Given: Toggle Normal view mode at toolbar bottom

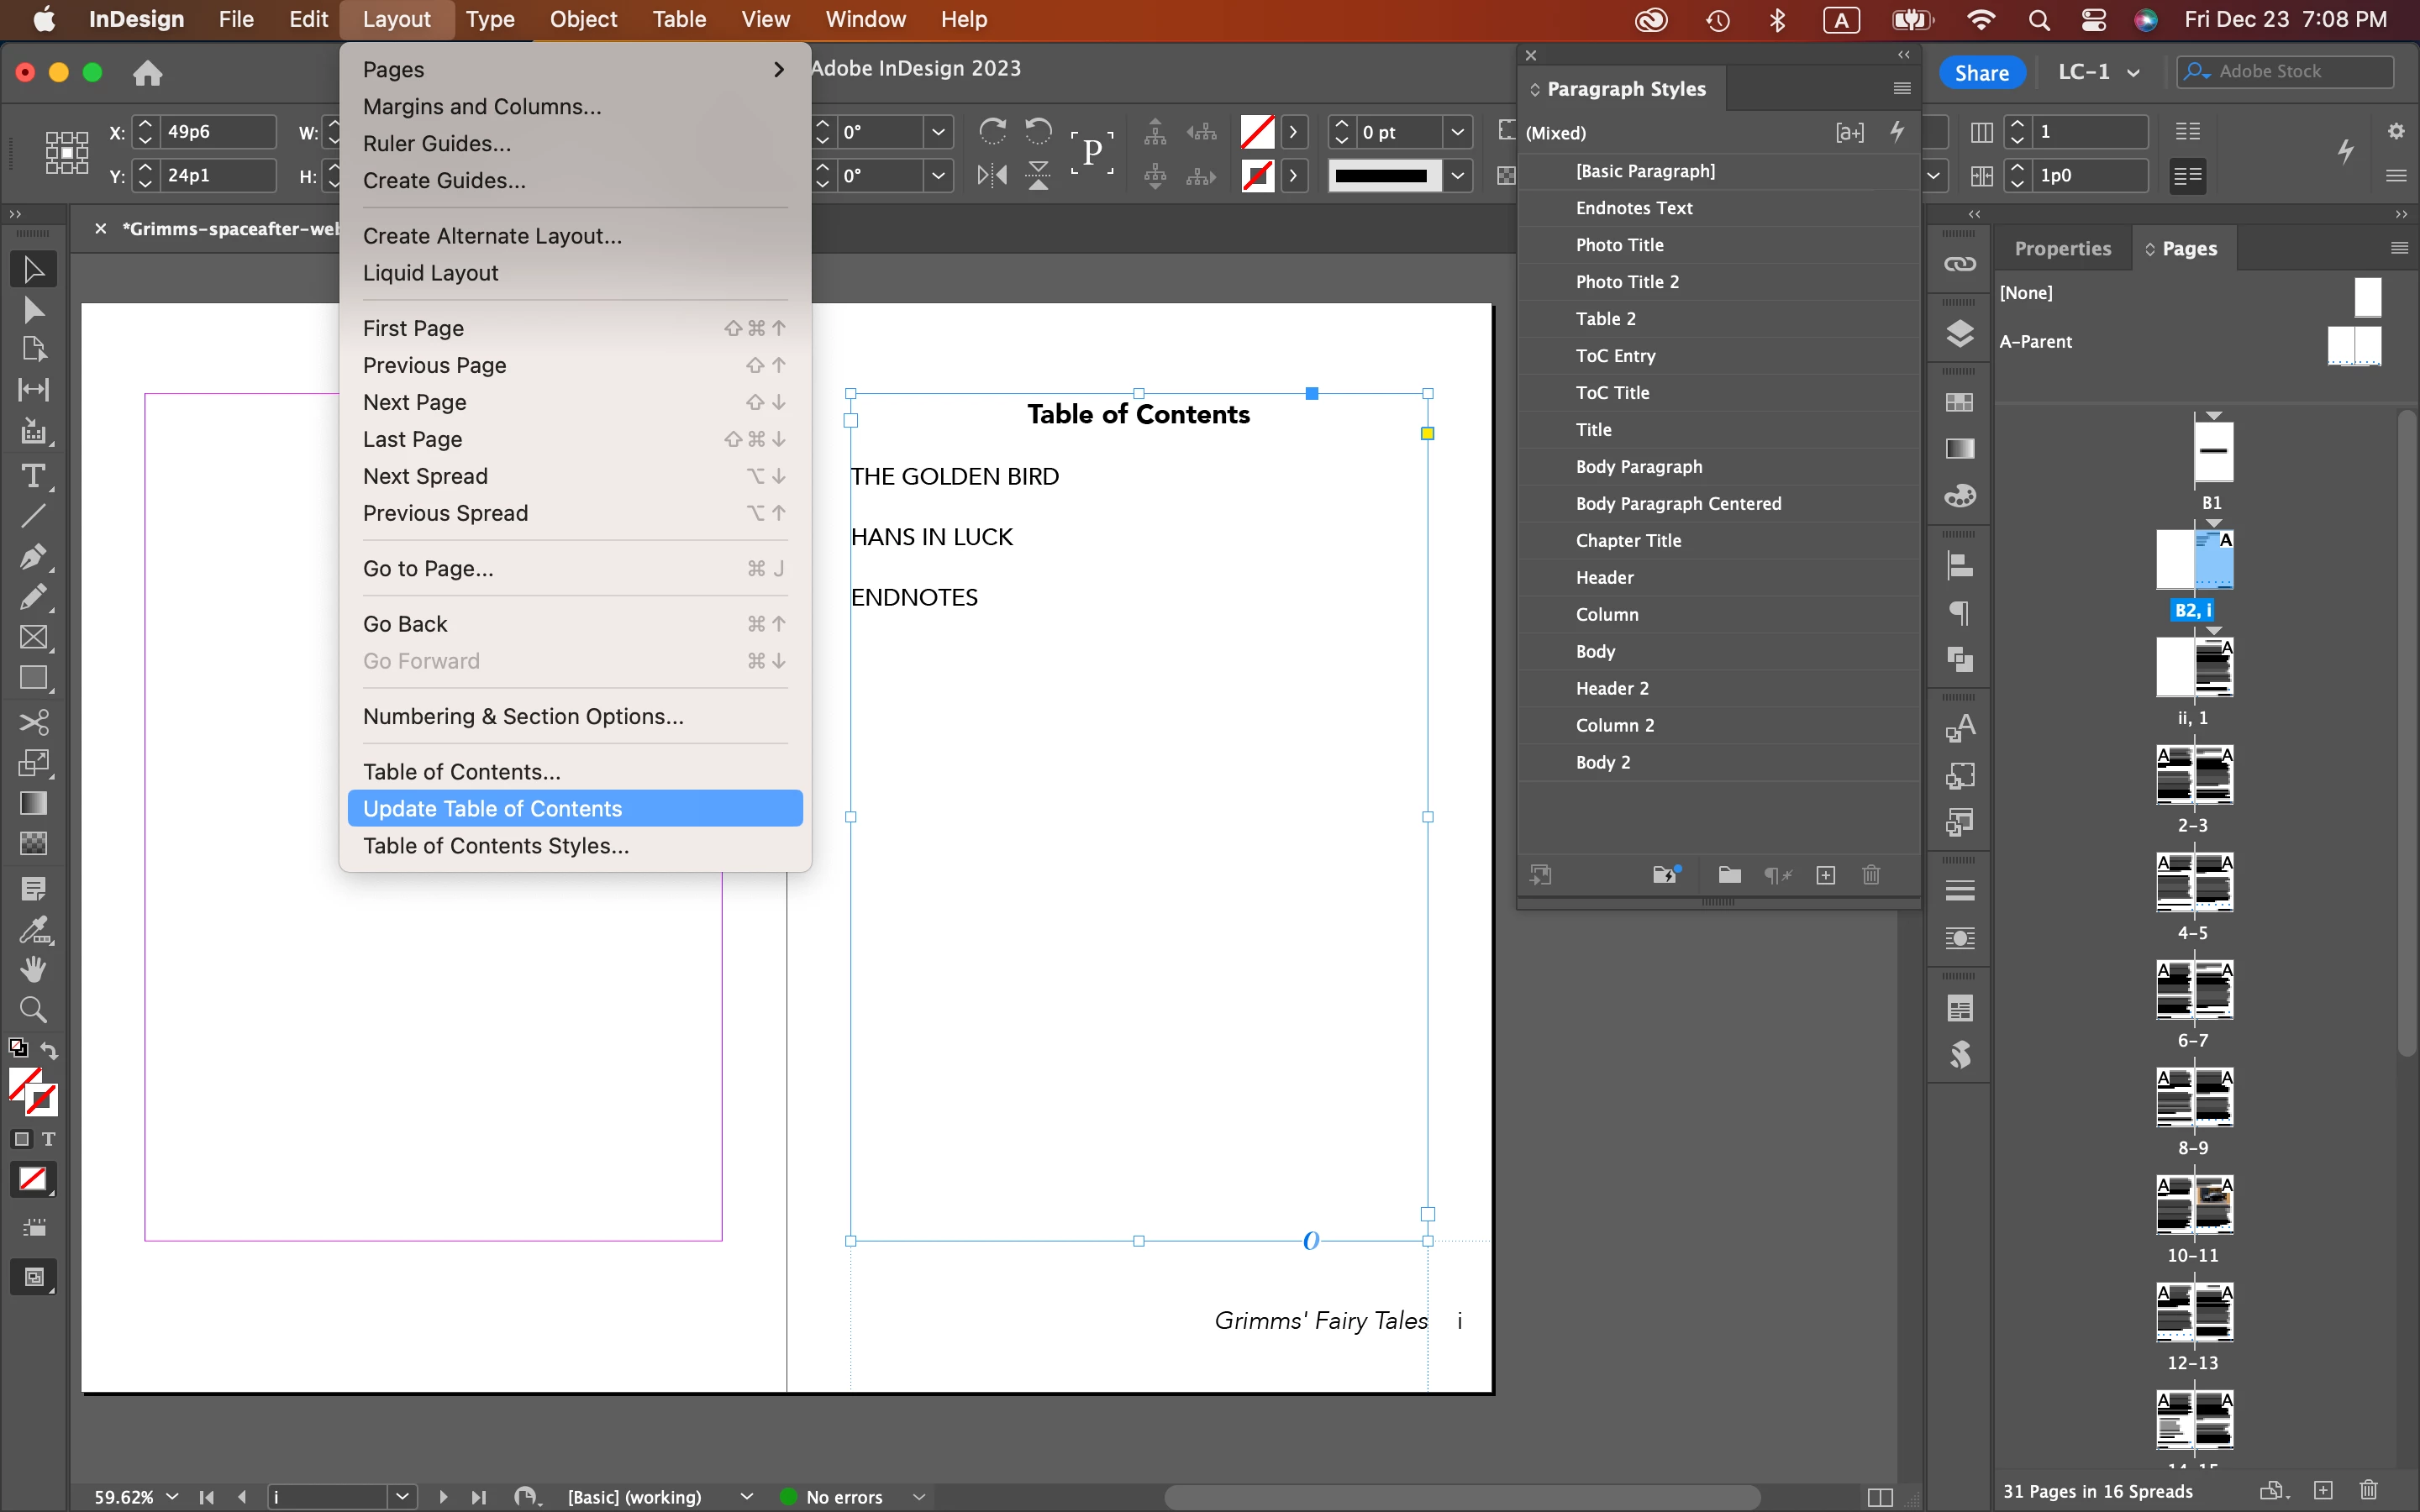Looking at the screenshot, I should (33, 1277).
